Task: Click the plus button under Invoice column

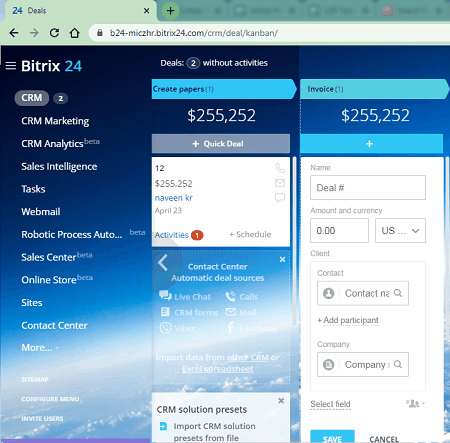Action: point(372,144)
